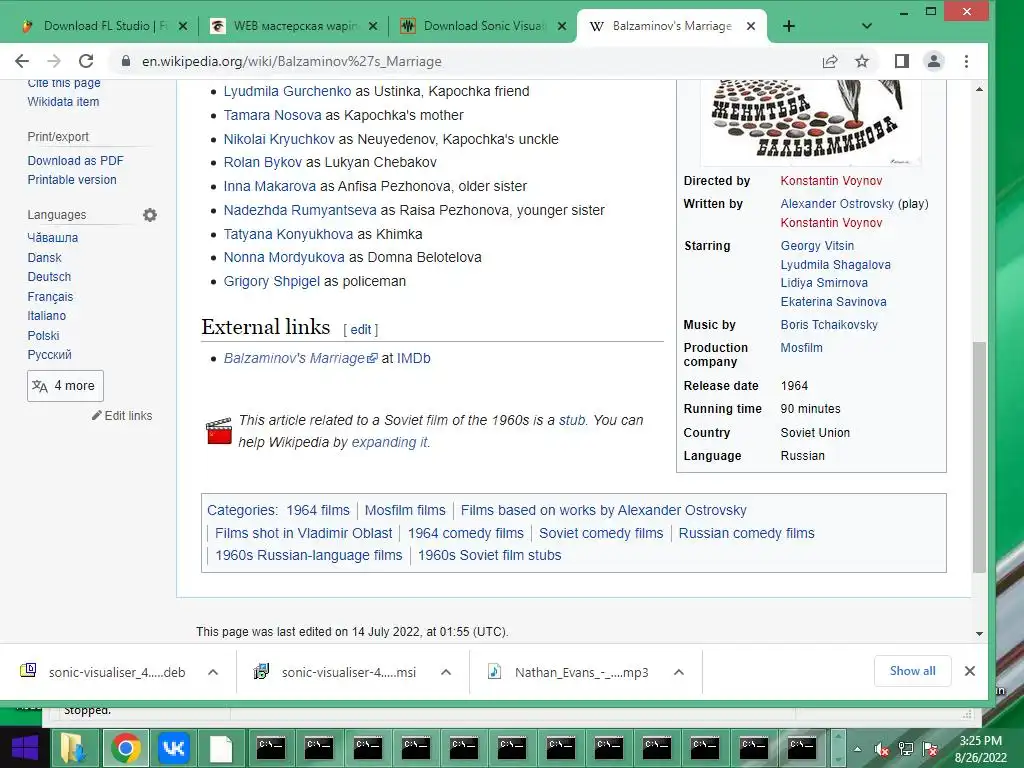Expand options for sonic-visualiser msi download
This screenshot has width=1024, height=768.
(446, 672)
